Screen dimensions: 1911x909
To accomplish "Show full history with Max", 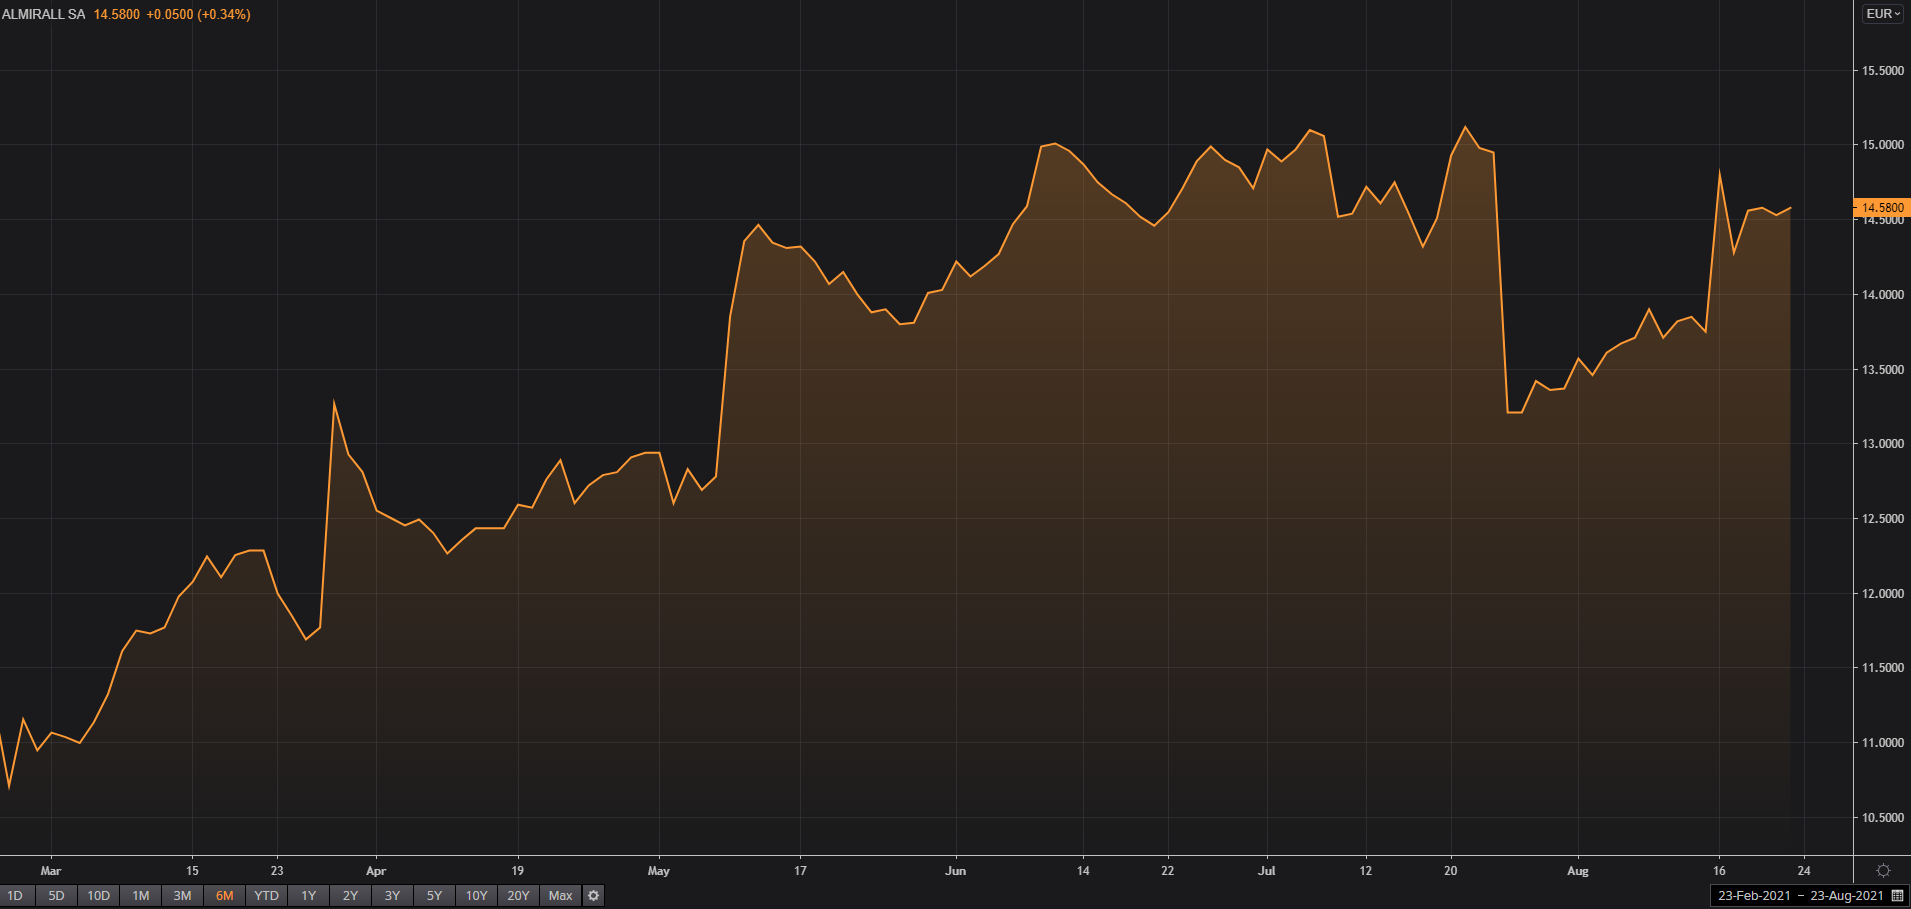I will (x=560, y=896).
